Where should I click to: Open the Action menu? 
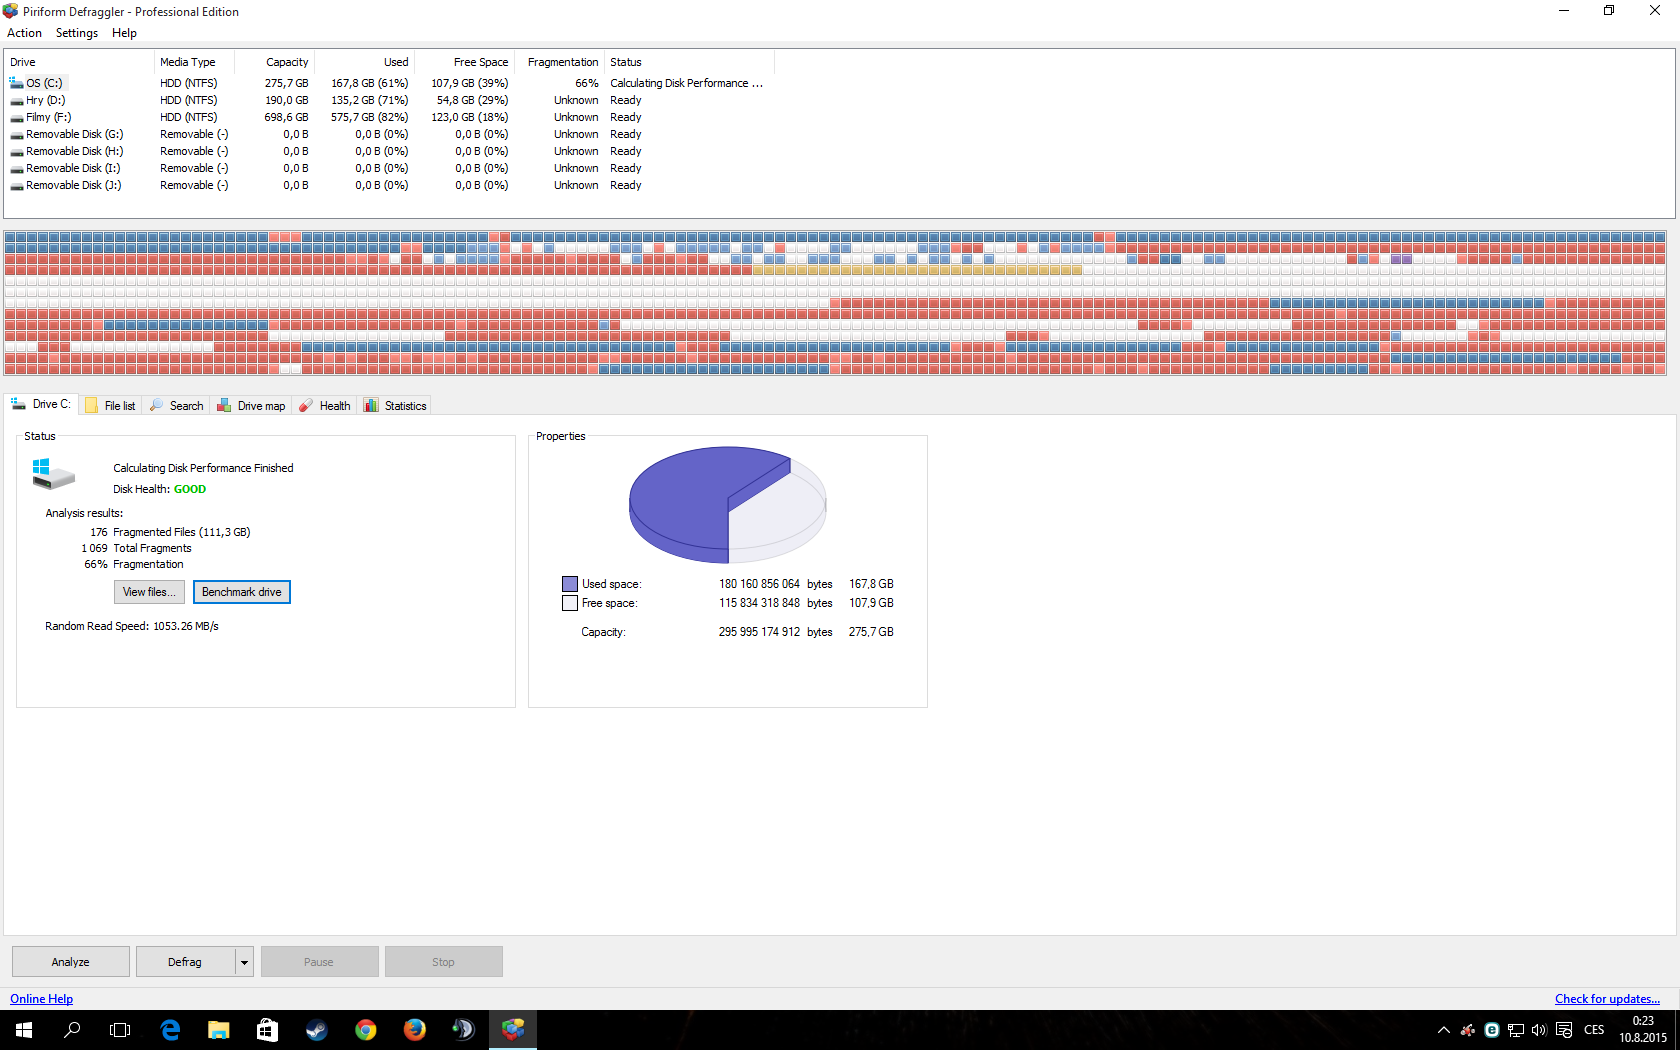(x=24, y=33)
